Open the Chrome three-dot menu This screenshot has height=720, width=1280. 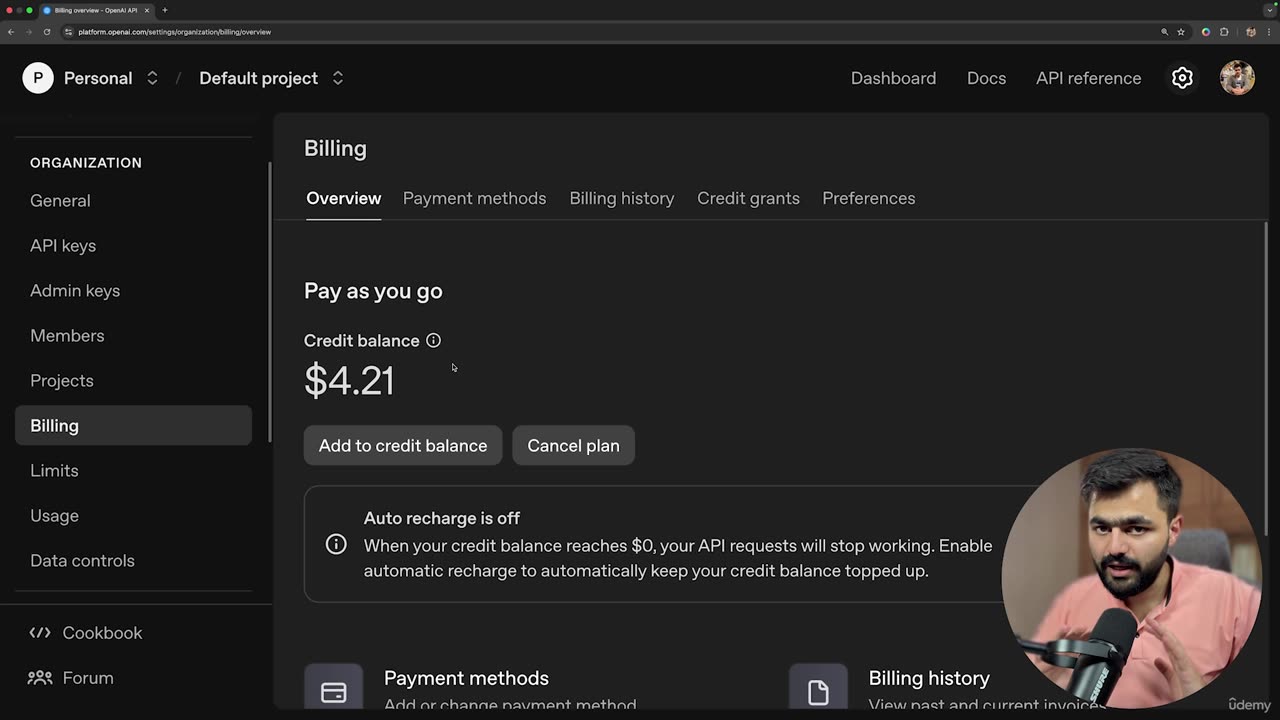coord(1269,32)
